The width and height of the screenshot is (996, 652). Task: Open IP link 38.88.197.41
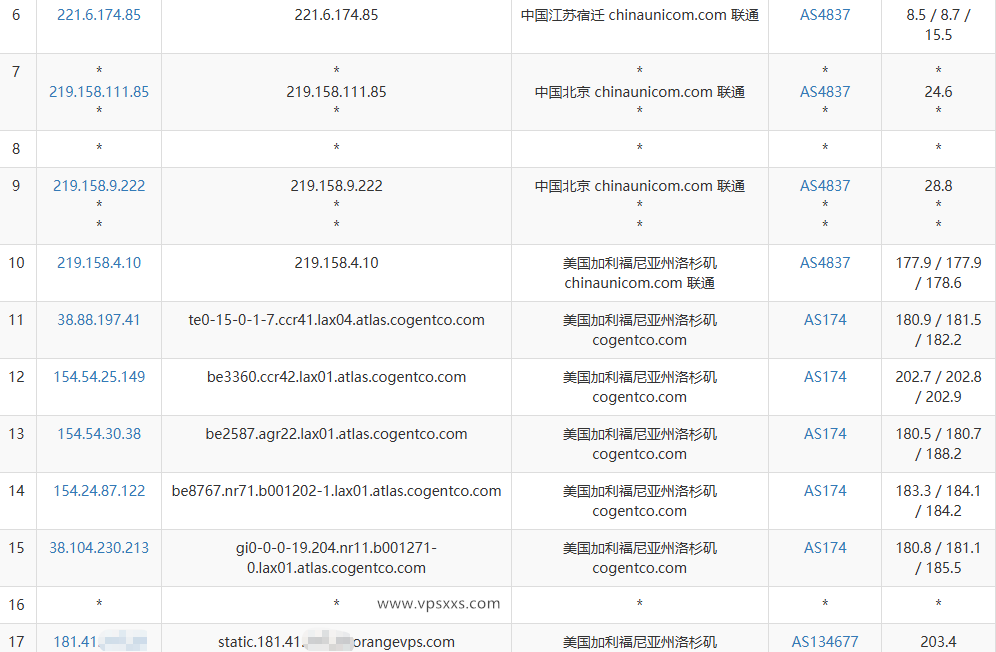pyautogui.click(x=99, y=320)
